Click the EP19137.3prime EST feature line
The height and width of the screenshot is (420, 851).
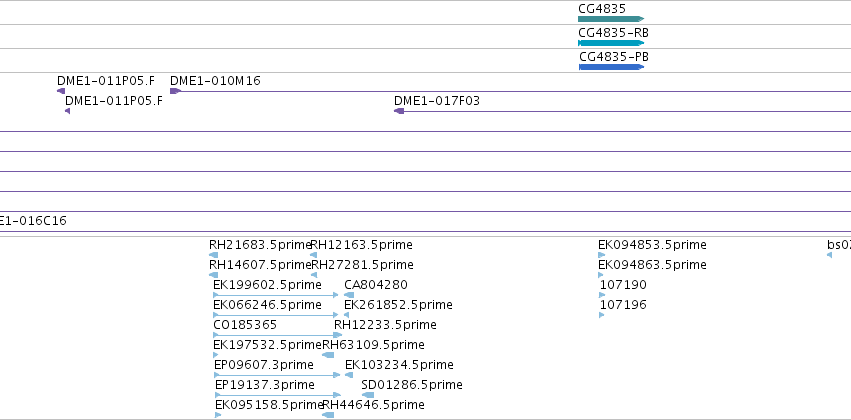pos(278,395)
